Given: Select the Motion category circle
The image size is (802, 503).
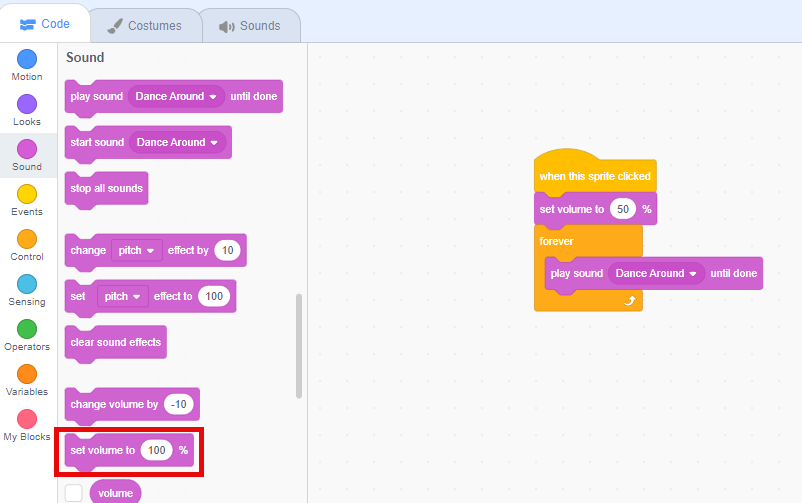Looking at the screenshot, I should click(27, 59).
